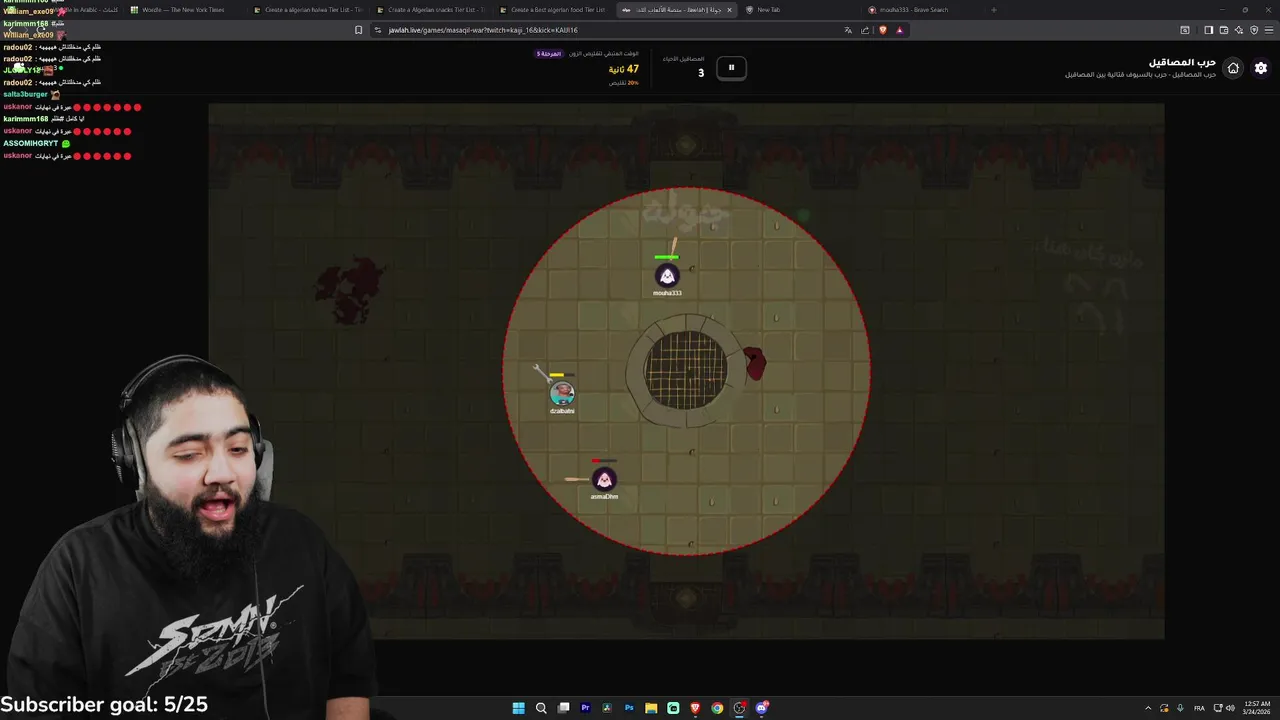Click the mouha333 player avatar
The width and height of the screenshot is (1280, 720).
667,276
